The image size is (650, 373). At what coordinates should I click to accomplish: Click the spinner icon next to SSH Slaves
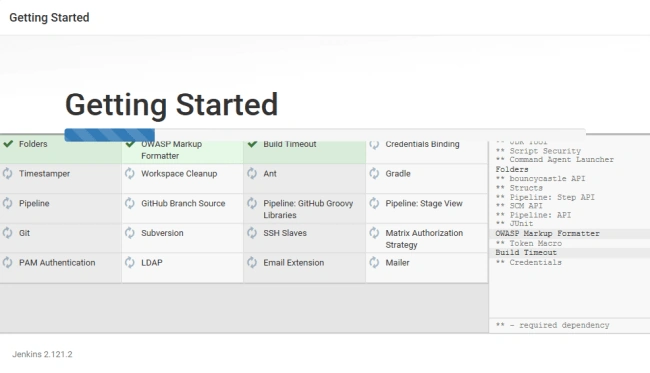point(252,233)
